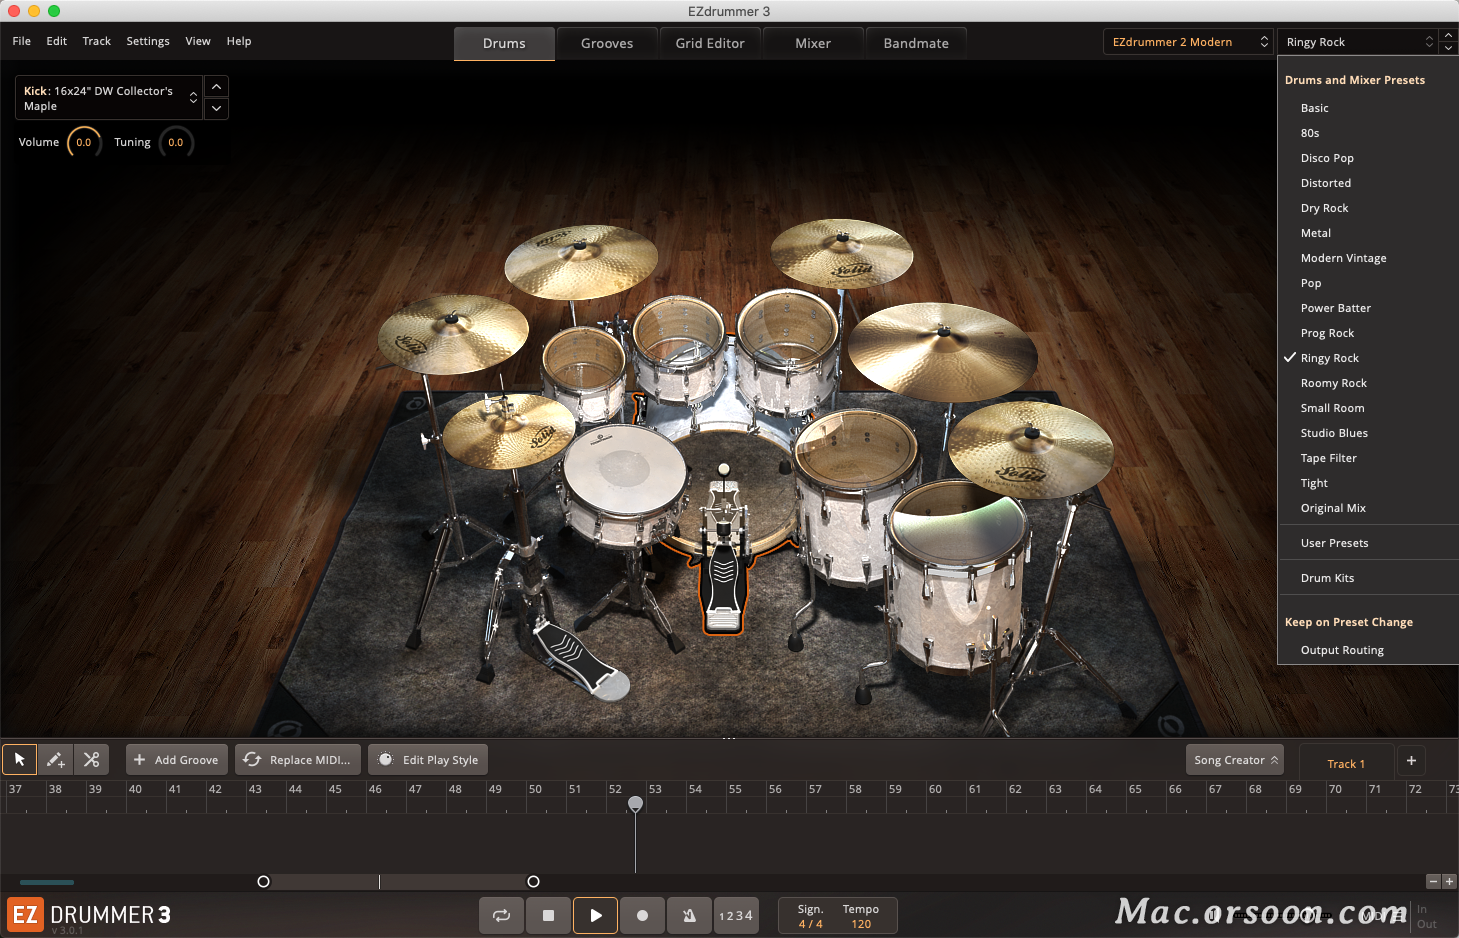Click the Edit Play Style button

428,760
